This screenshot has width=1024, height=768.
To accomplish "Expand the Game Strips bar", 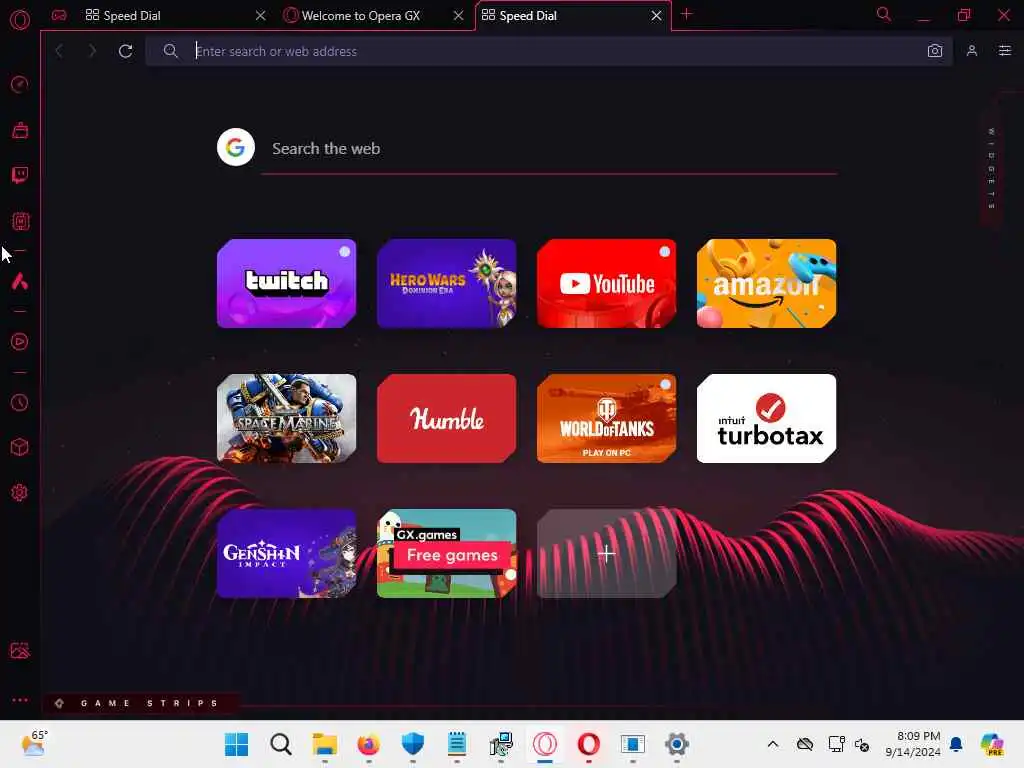I will tap(140, 703).
